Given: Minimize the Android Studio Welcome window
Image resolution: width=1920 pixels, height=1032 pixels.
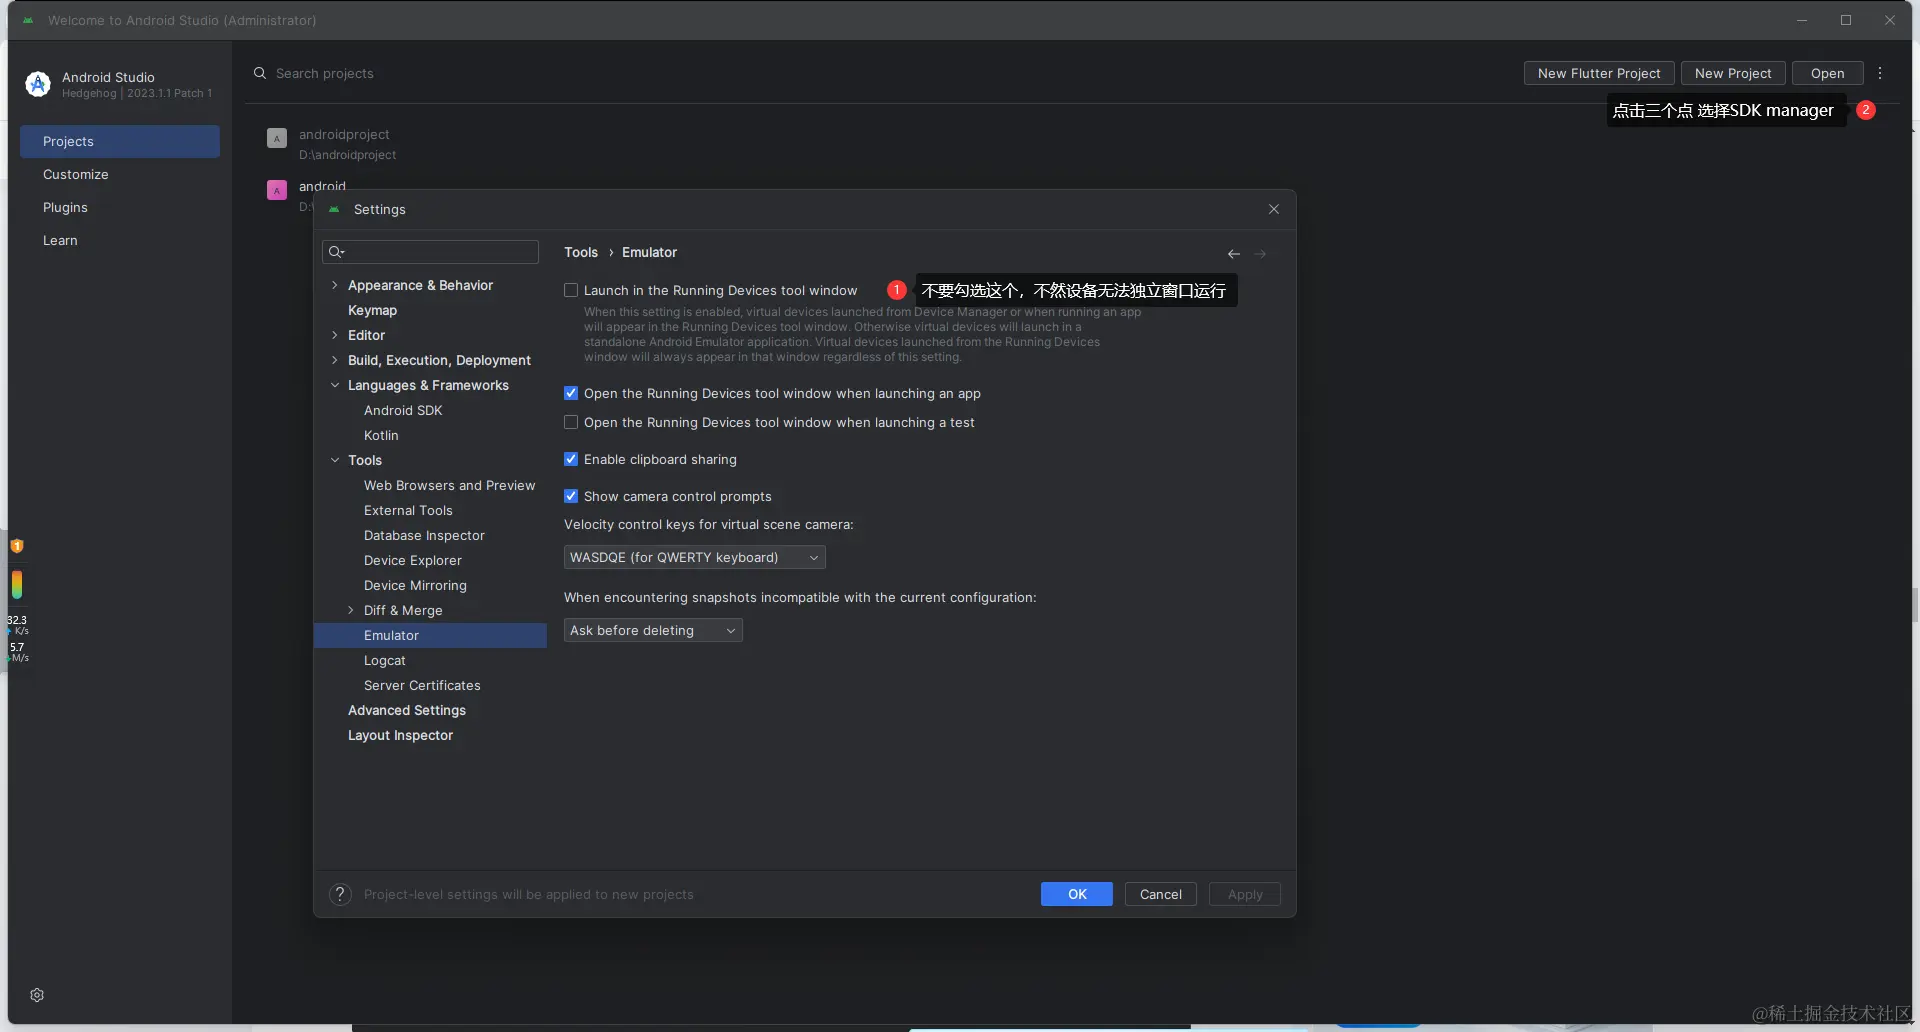Looking at the screenshot, I should [x=1802, y=20].
